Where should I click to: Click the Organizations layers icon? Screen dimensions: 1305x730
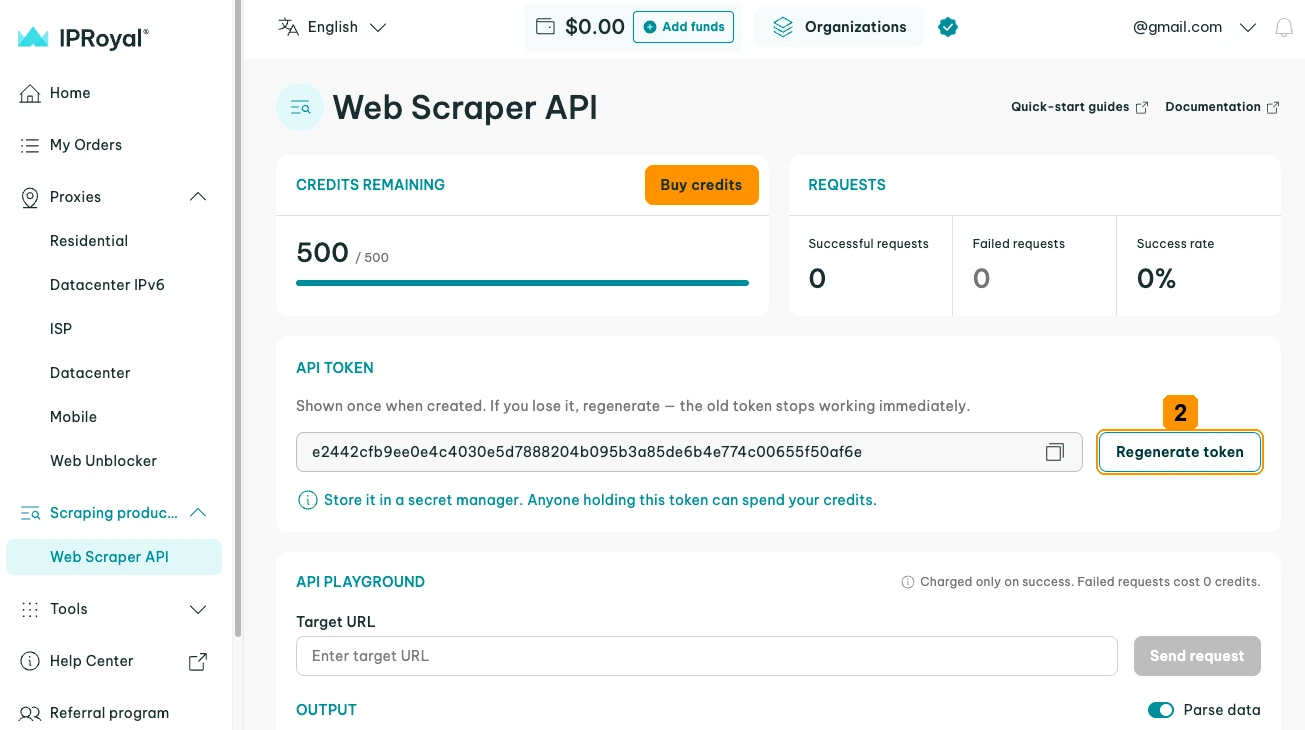coord(783,27)
